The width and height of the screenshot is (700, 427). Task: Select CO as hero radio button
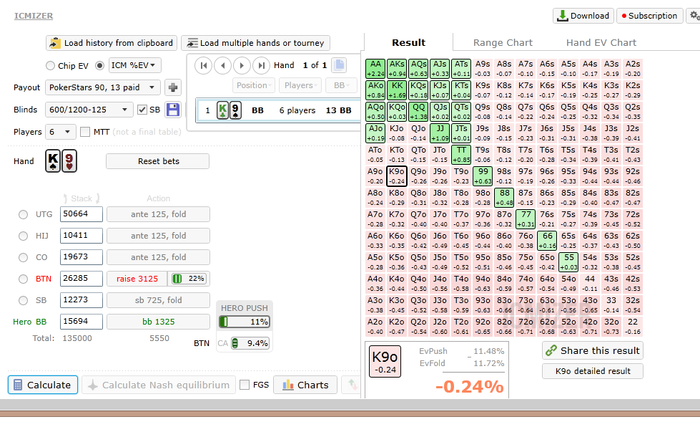(x=23, y=257)
